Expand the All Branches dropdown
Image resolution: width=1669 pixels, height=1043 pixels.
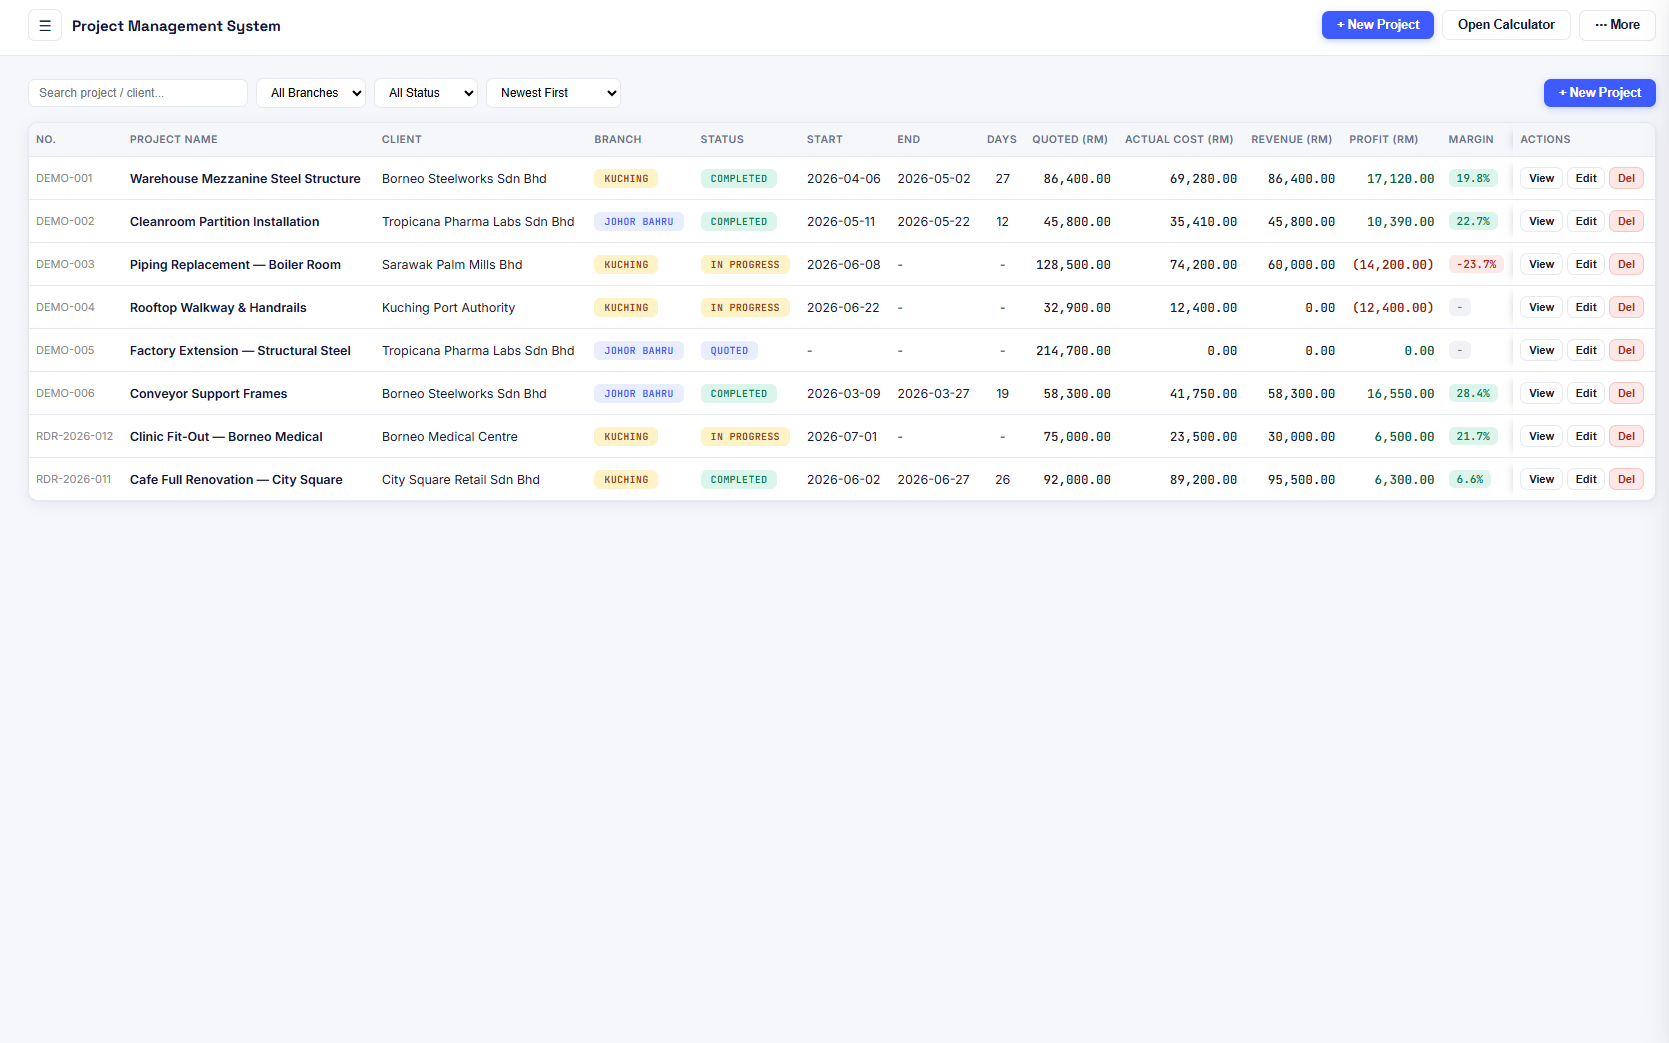pyautogui.click(x=311, y=93)
